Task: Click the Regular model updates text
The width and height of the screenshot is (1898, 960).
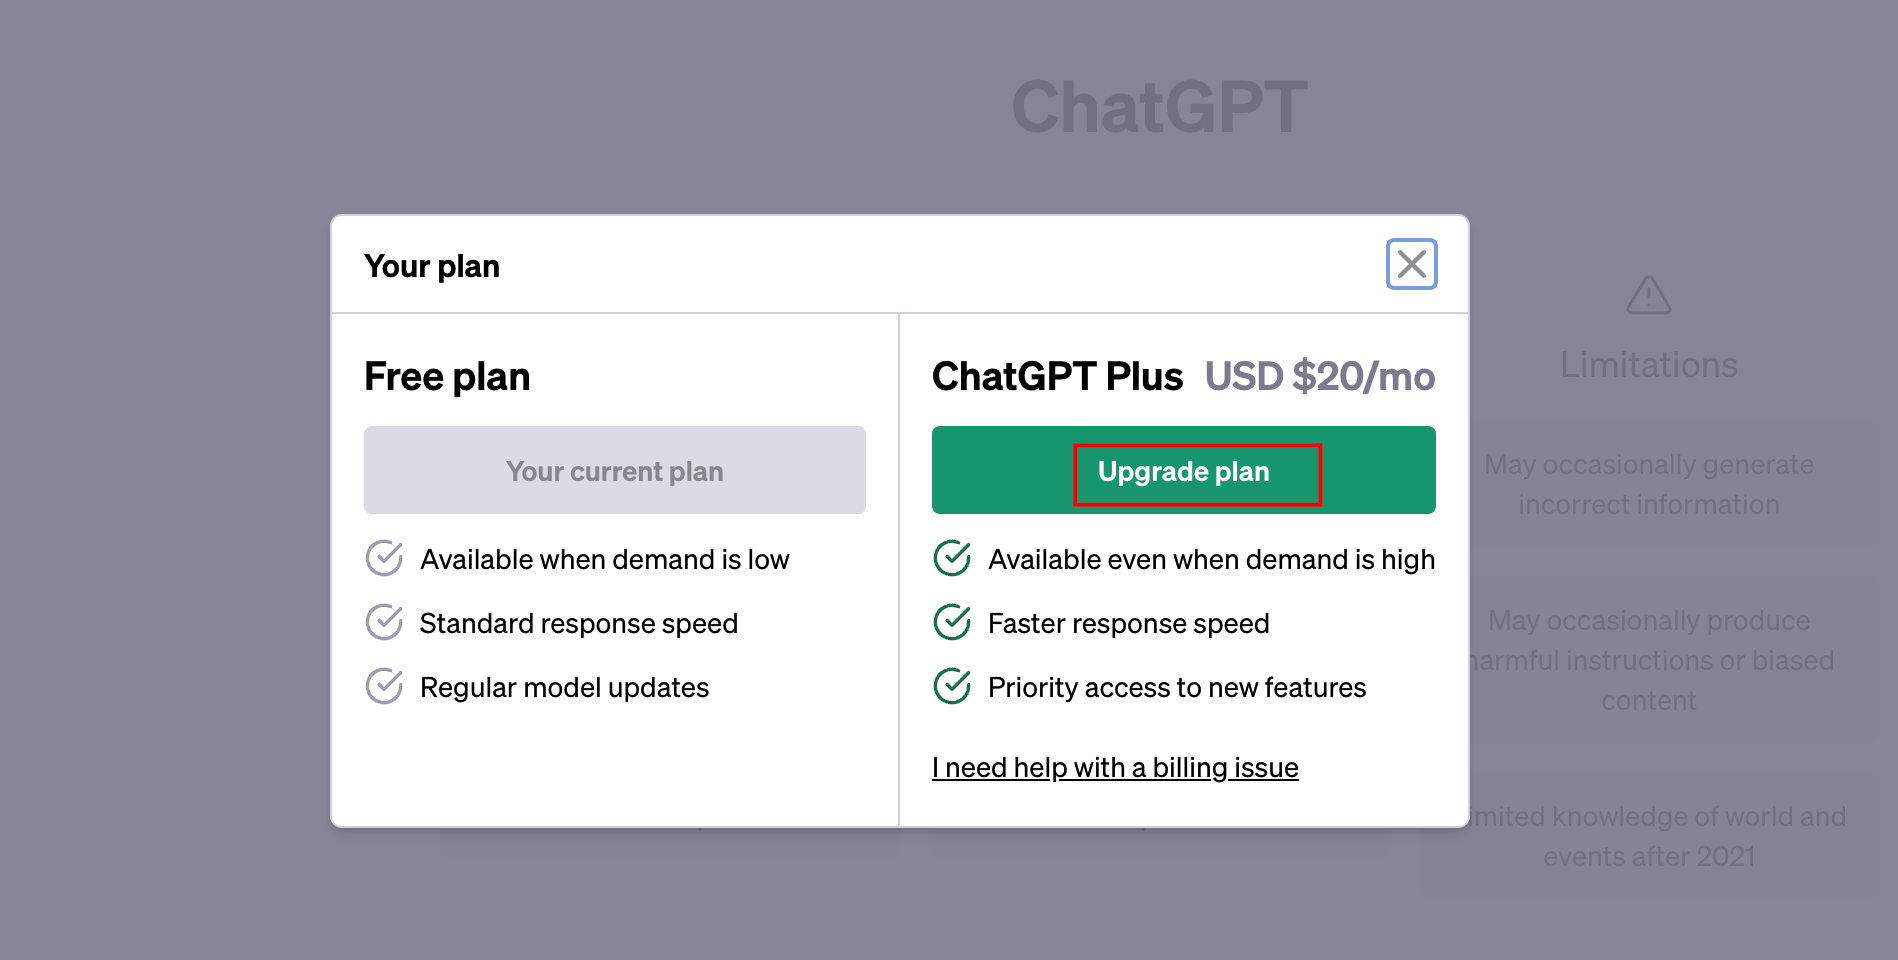Action: tap(564, 688)
